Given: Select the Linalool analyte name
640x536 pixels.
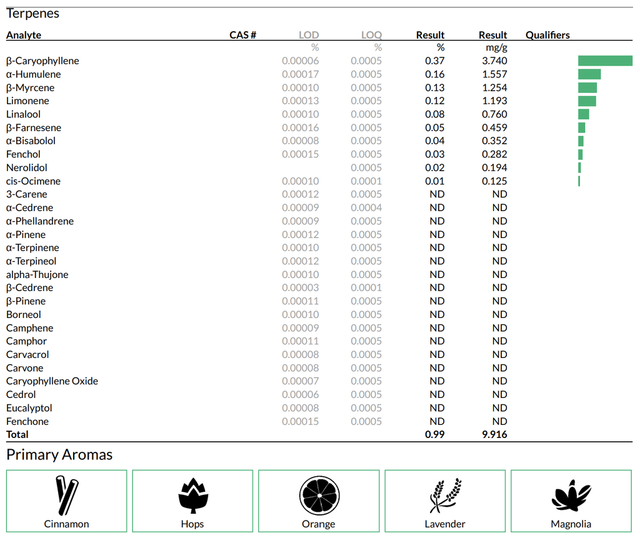Looking at the screenshot, I should (x=23, y=114).
